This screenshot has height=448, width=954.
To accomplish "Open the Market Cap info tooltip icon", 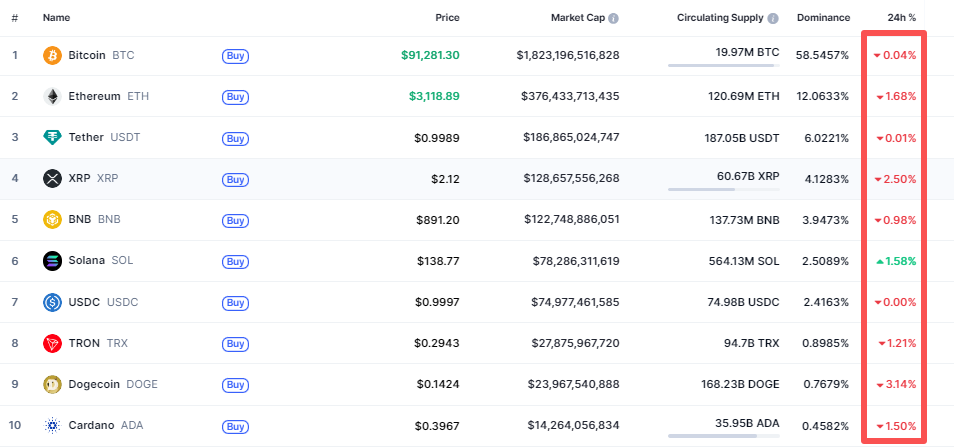I will pos(613,18).
